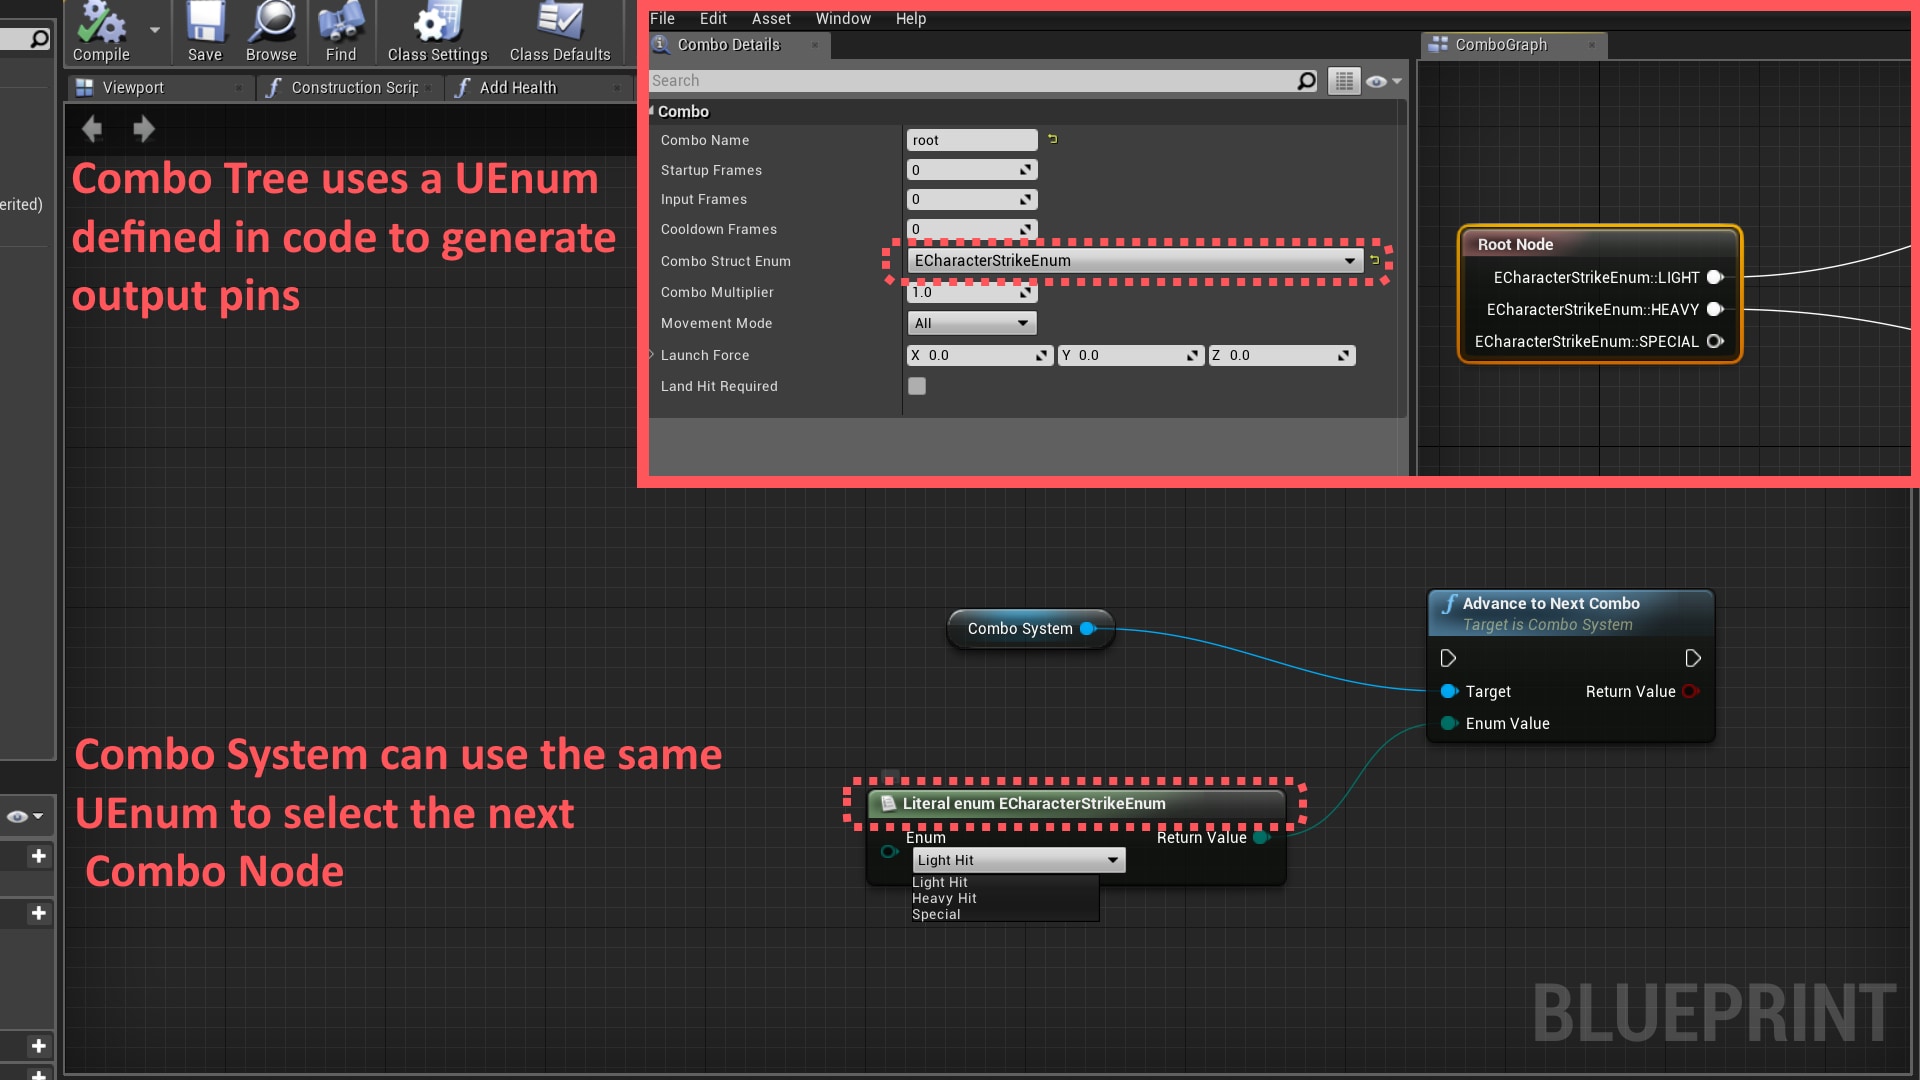
Task: Expand the Launch Force property
Action: pyautogui.click(x=651, y=355)
